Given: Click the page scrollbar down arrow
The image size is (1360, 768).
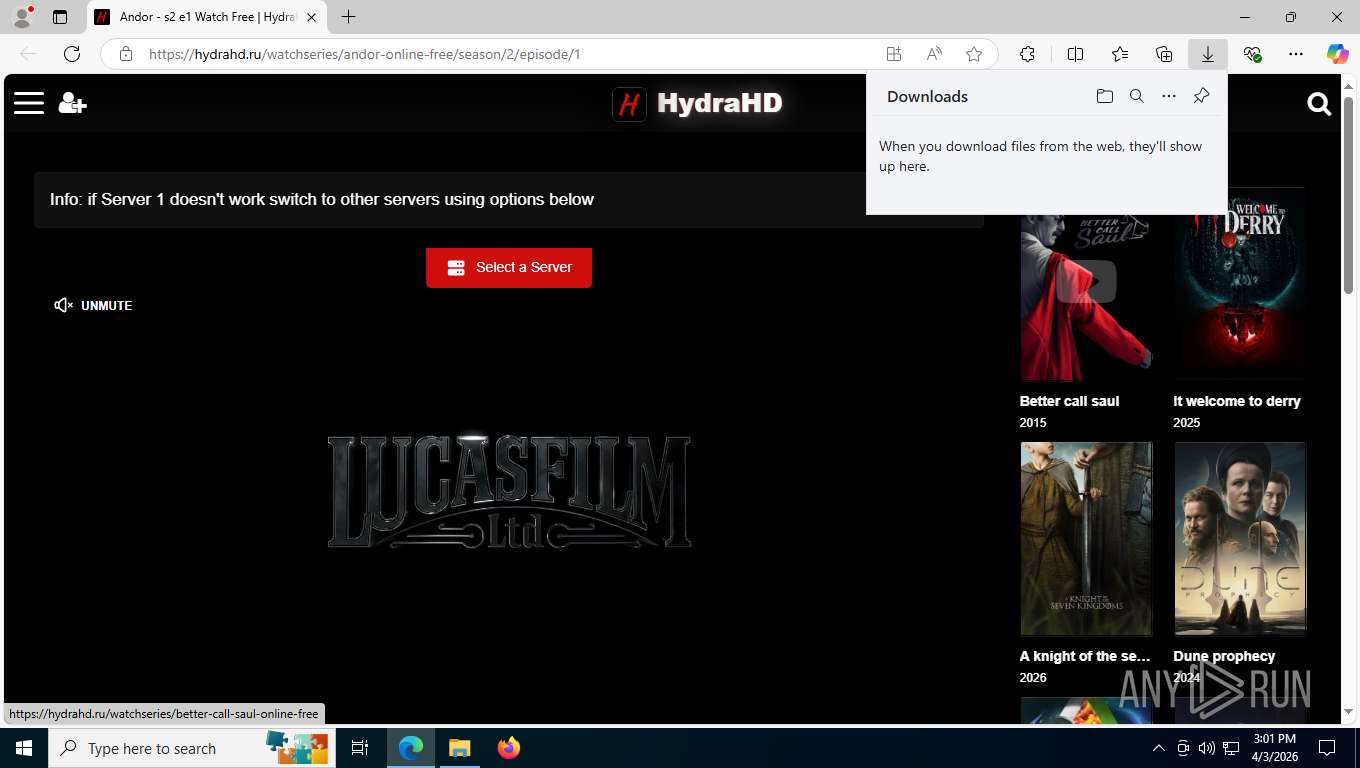Looking at the screenshot, I should click(x=1349, y=711).
